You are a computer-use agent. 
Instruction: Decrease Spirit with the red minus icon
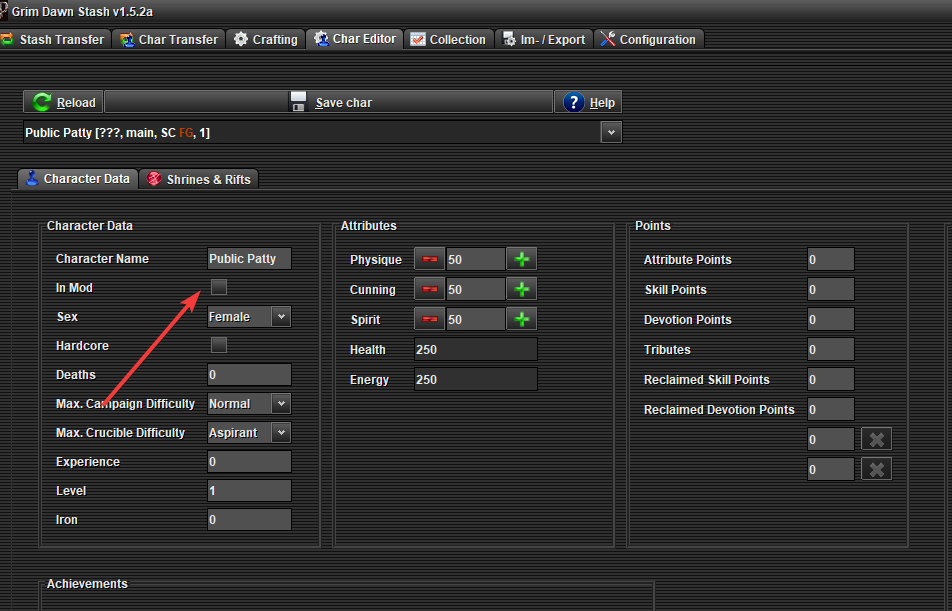[430, 319]
